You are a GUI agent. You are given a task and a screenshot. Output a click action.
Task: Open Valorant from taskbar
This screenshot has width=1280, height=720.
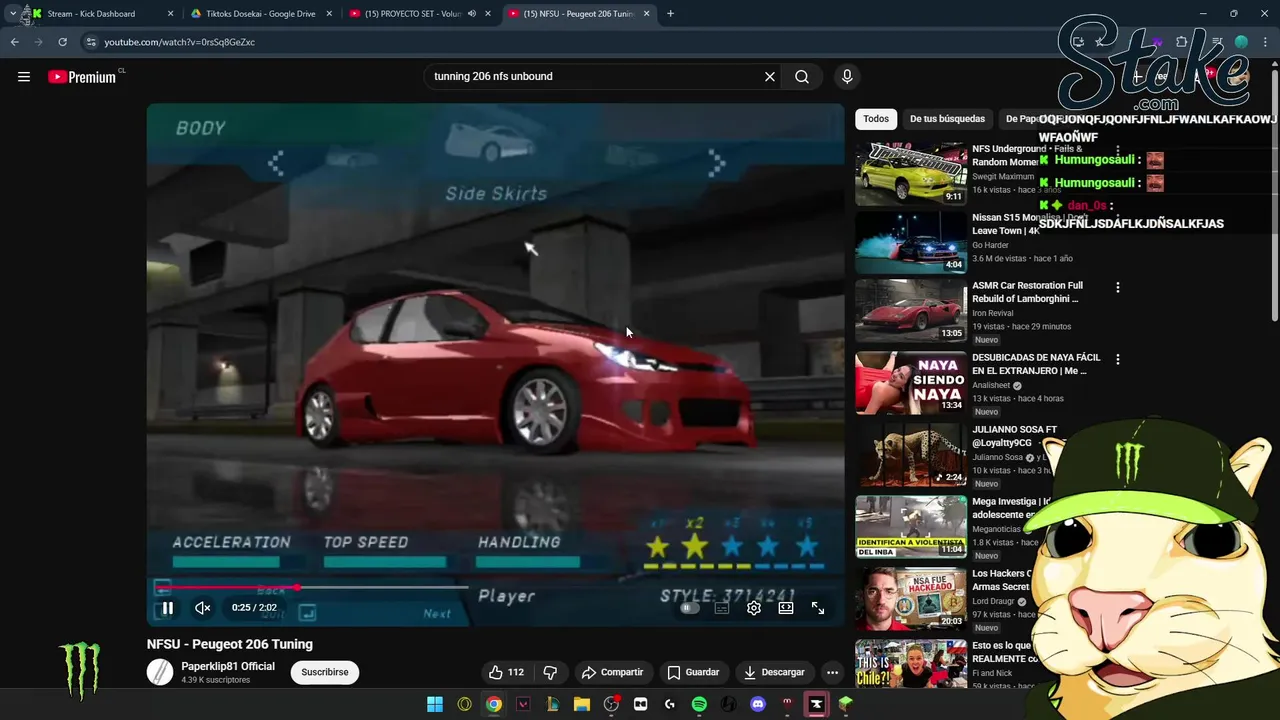tap(523, 704)
